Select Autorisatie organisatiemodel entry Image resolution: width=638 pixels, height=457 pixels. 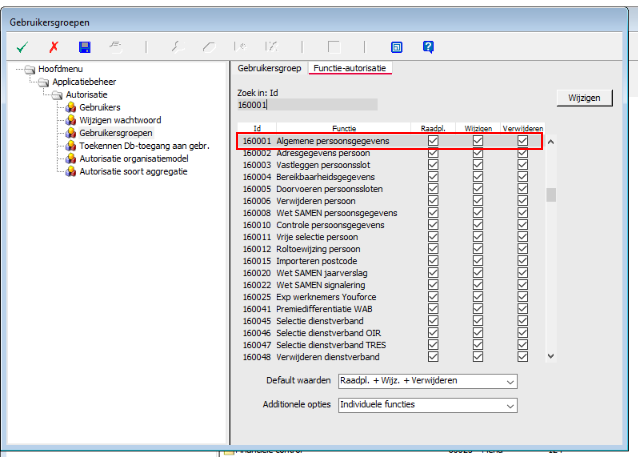tap(134, 159)
